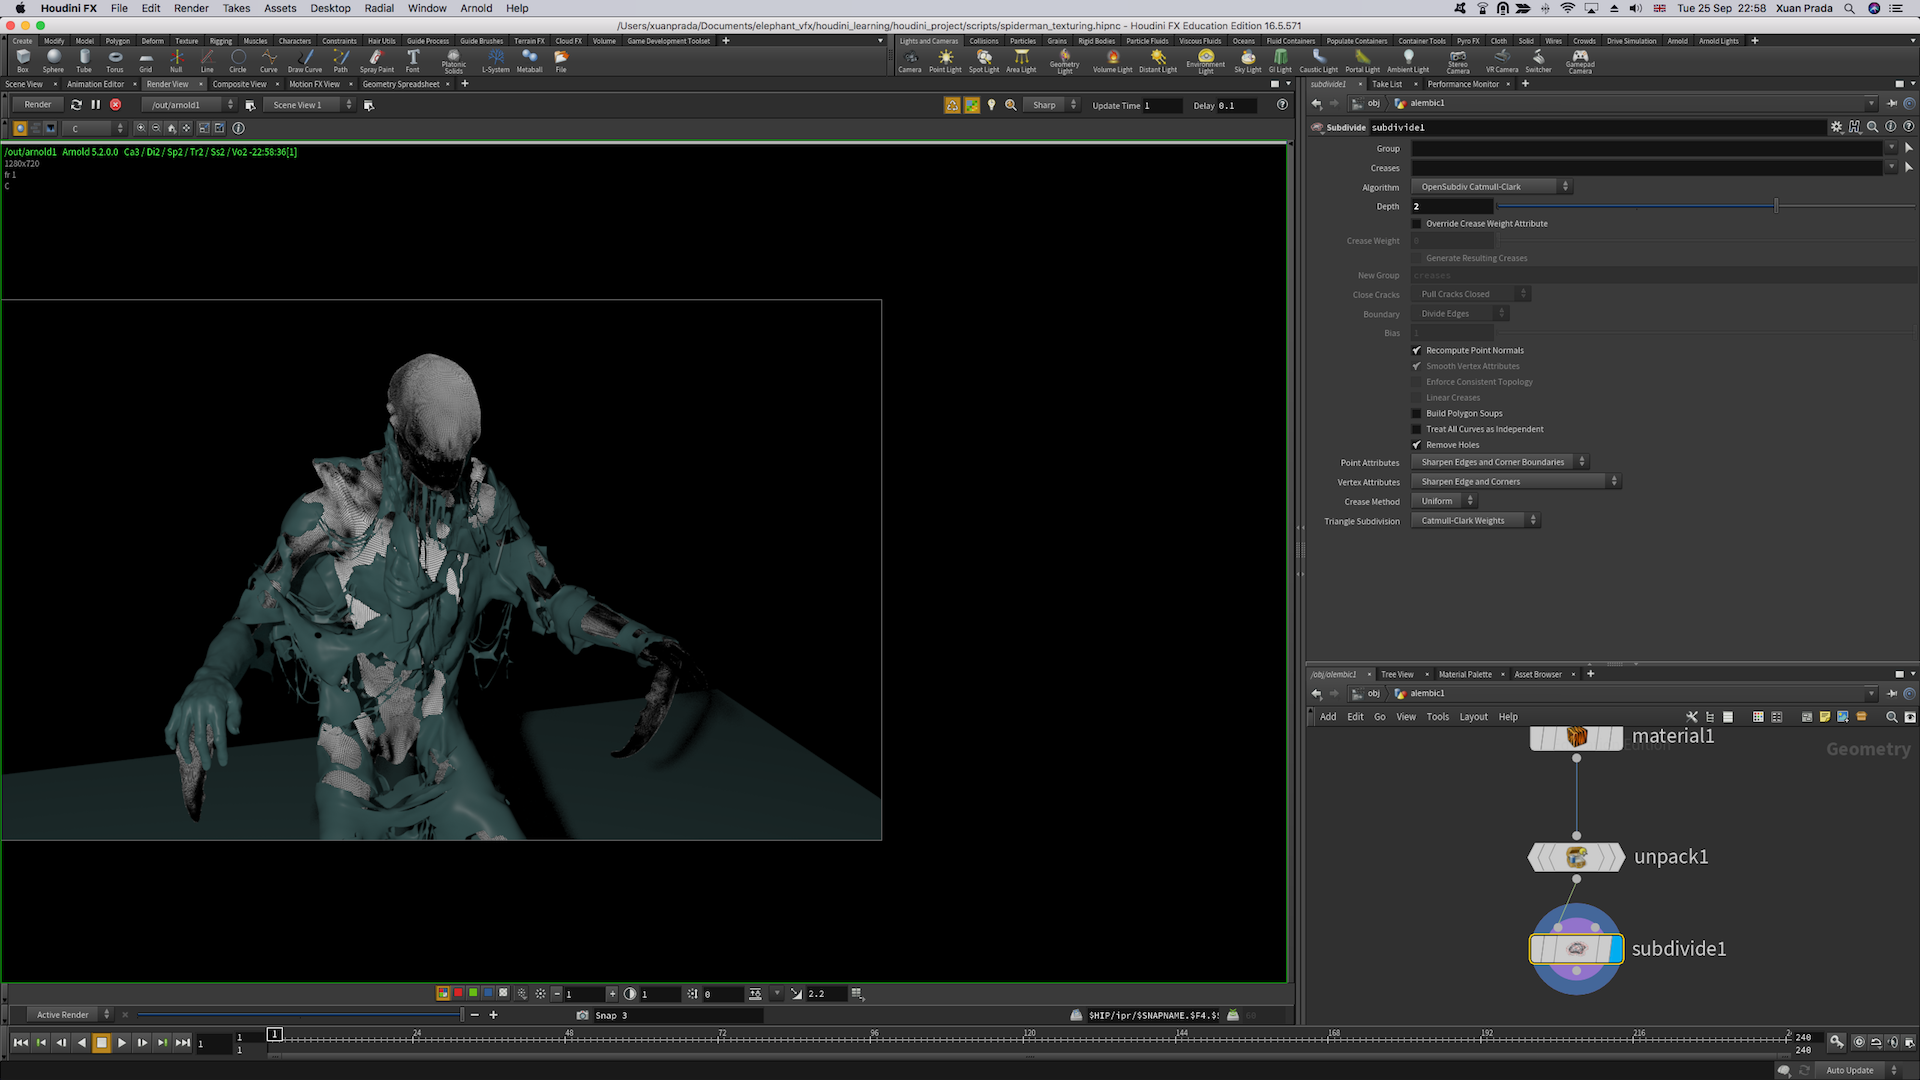Add a Sky Light
1920x1080 pixels.
(x=1248, y=61)
